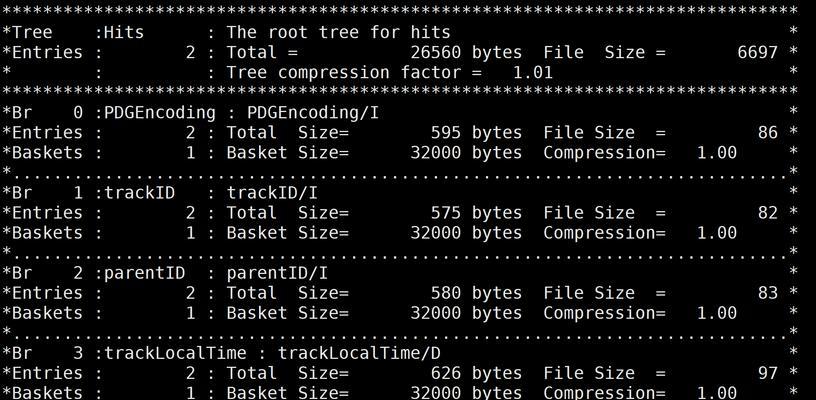Click the trackLocalTime/D type descriptor
The height and width of the screenshot is (400, 816).
click(359, 353)
